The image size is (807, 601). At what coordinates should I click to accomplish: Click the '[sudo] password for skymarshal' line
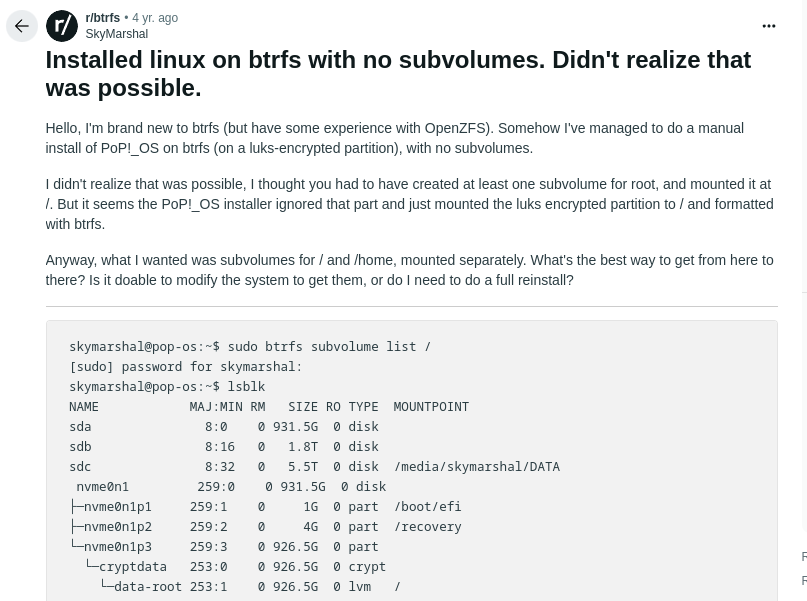point(186,366)
